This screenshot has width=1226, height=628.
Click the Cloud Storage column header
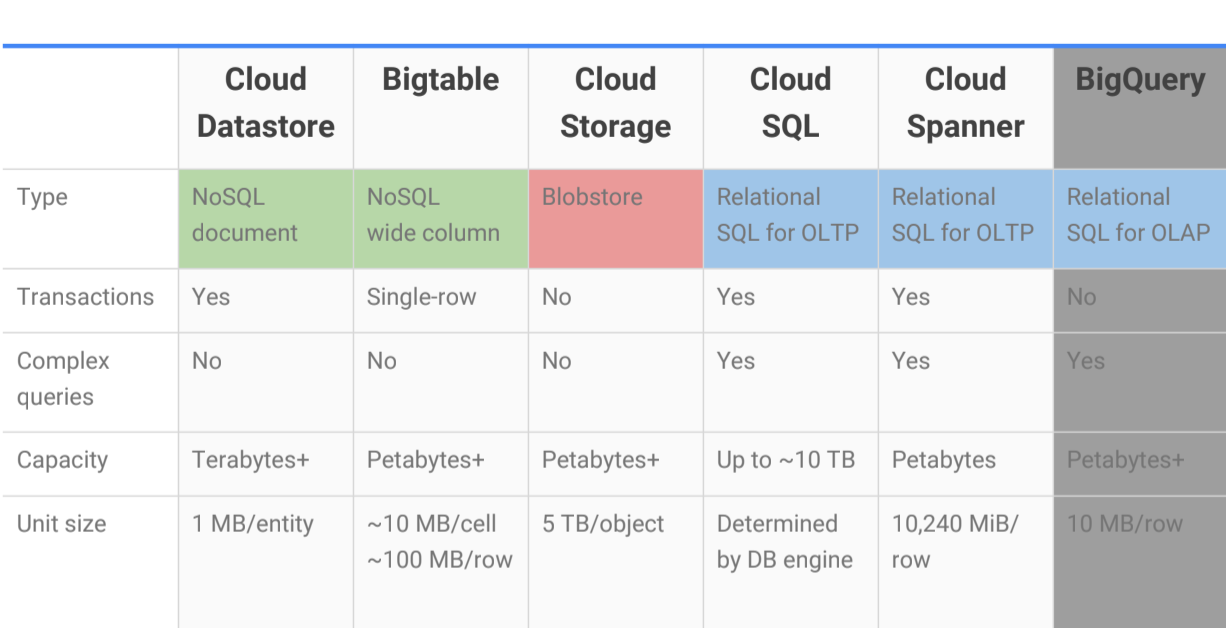(x=615, y=103)
